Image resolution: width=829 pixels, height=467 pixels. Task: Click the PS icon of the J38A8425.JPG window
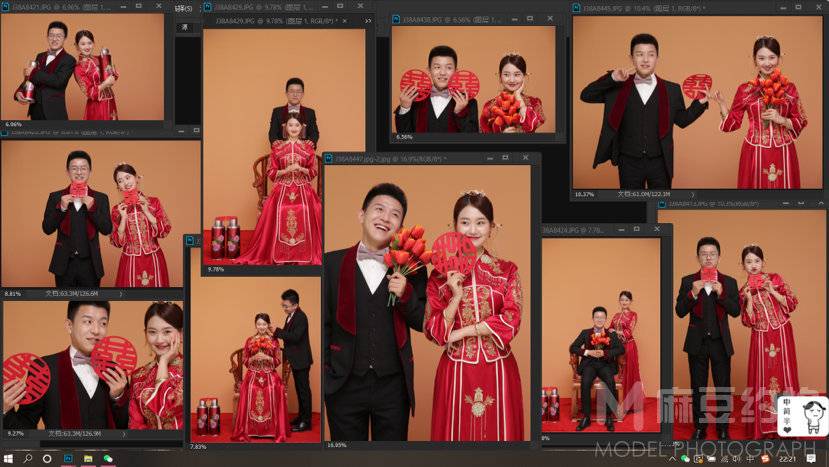coord(208,7)
